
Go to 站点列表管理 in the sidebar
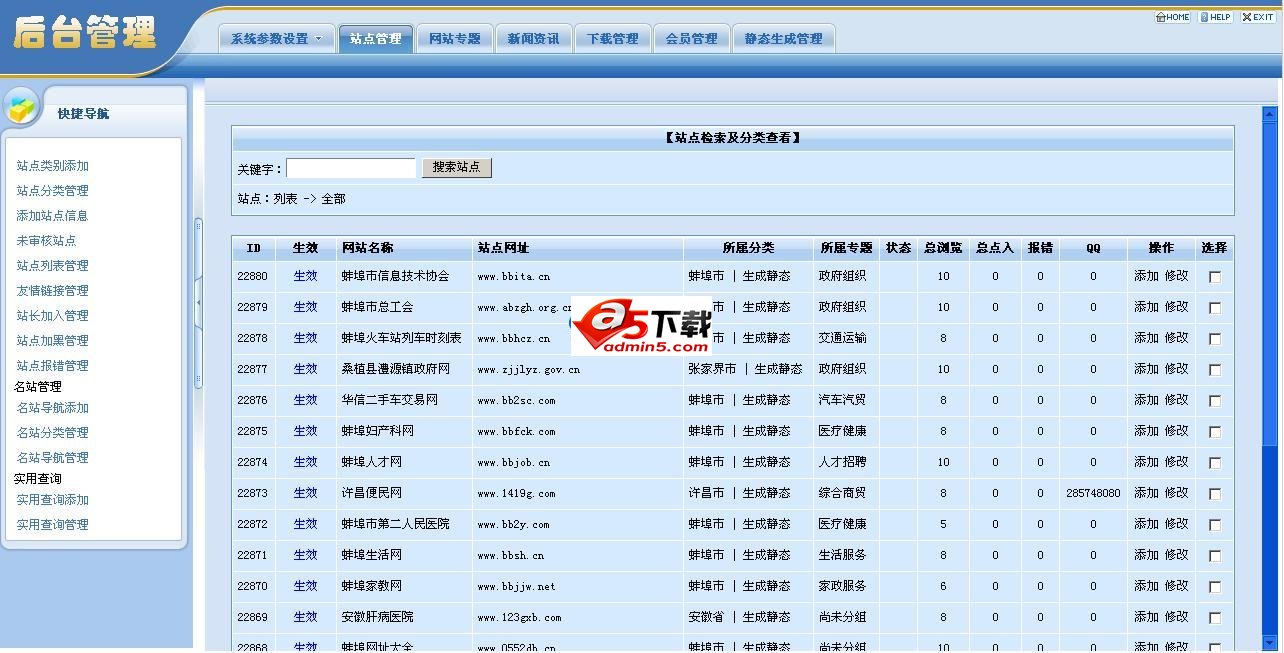(x=53, y=266)
